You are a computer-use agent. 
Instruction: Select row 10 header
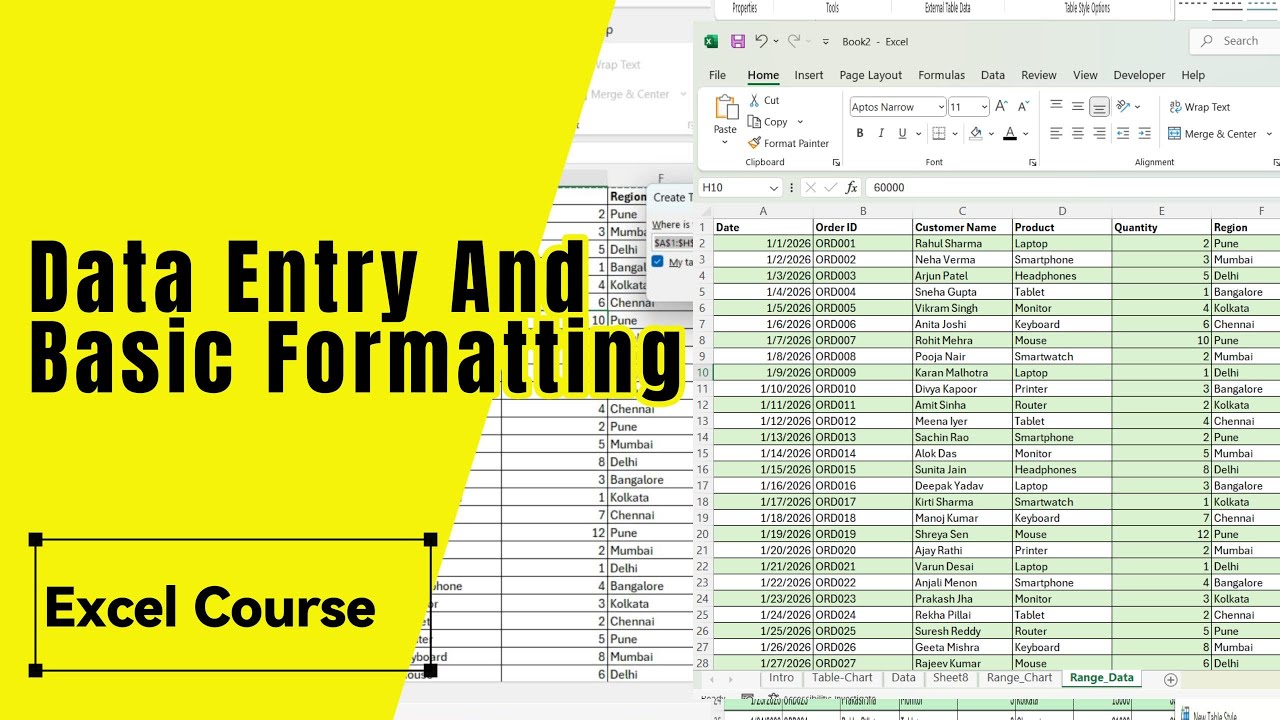(x=702, y=373)
